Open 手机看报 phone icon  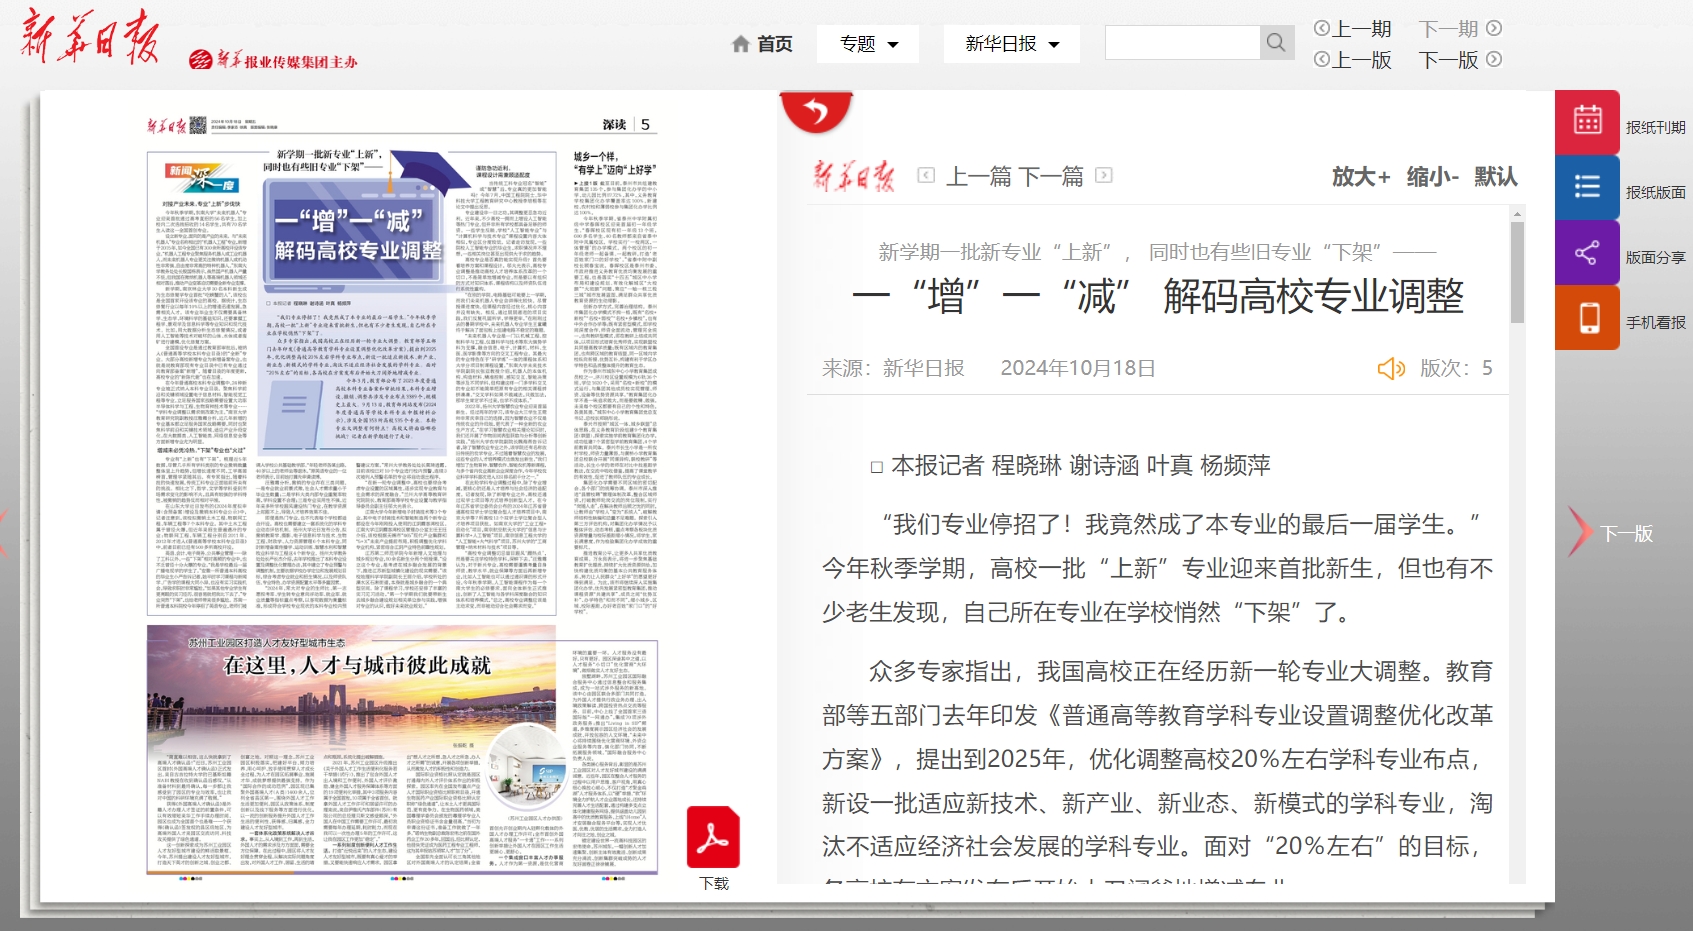[x=1587, y=317]
